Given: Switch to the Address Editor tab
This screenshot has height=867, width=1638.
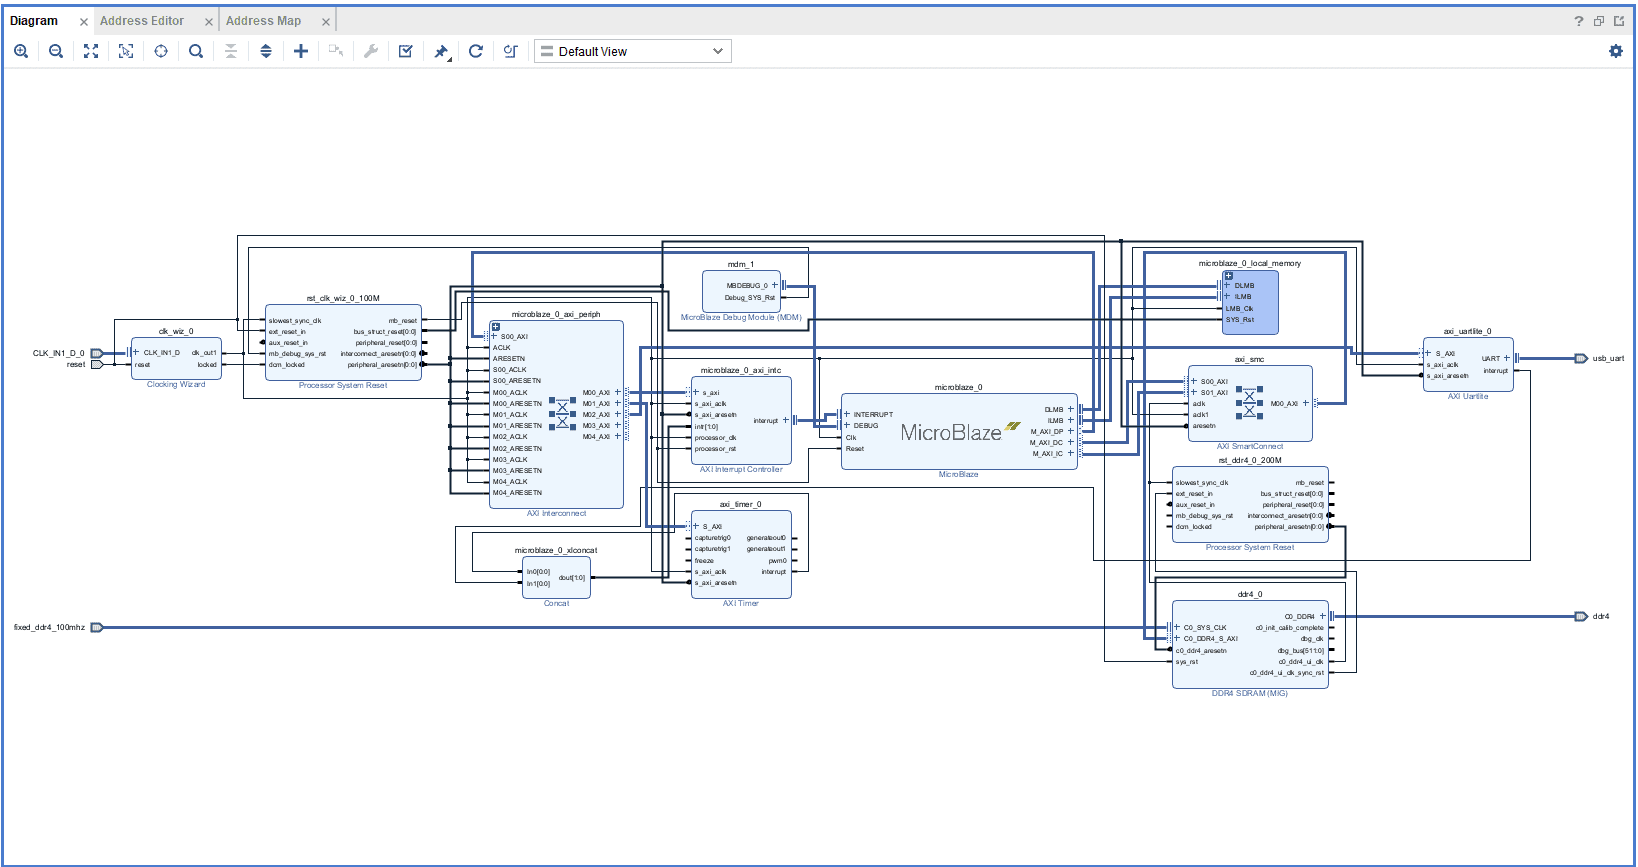Looking at the screenshot, I should pos(142,21).
